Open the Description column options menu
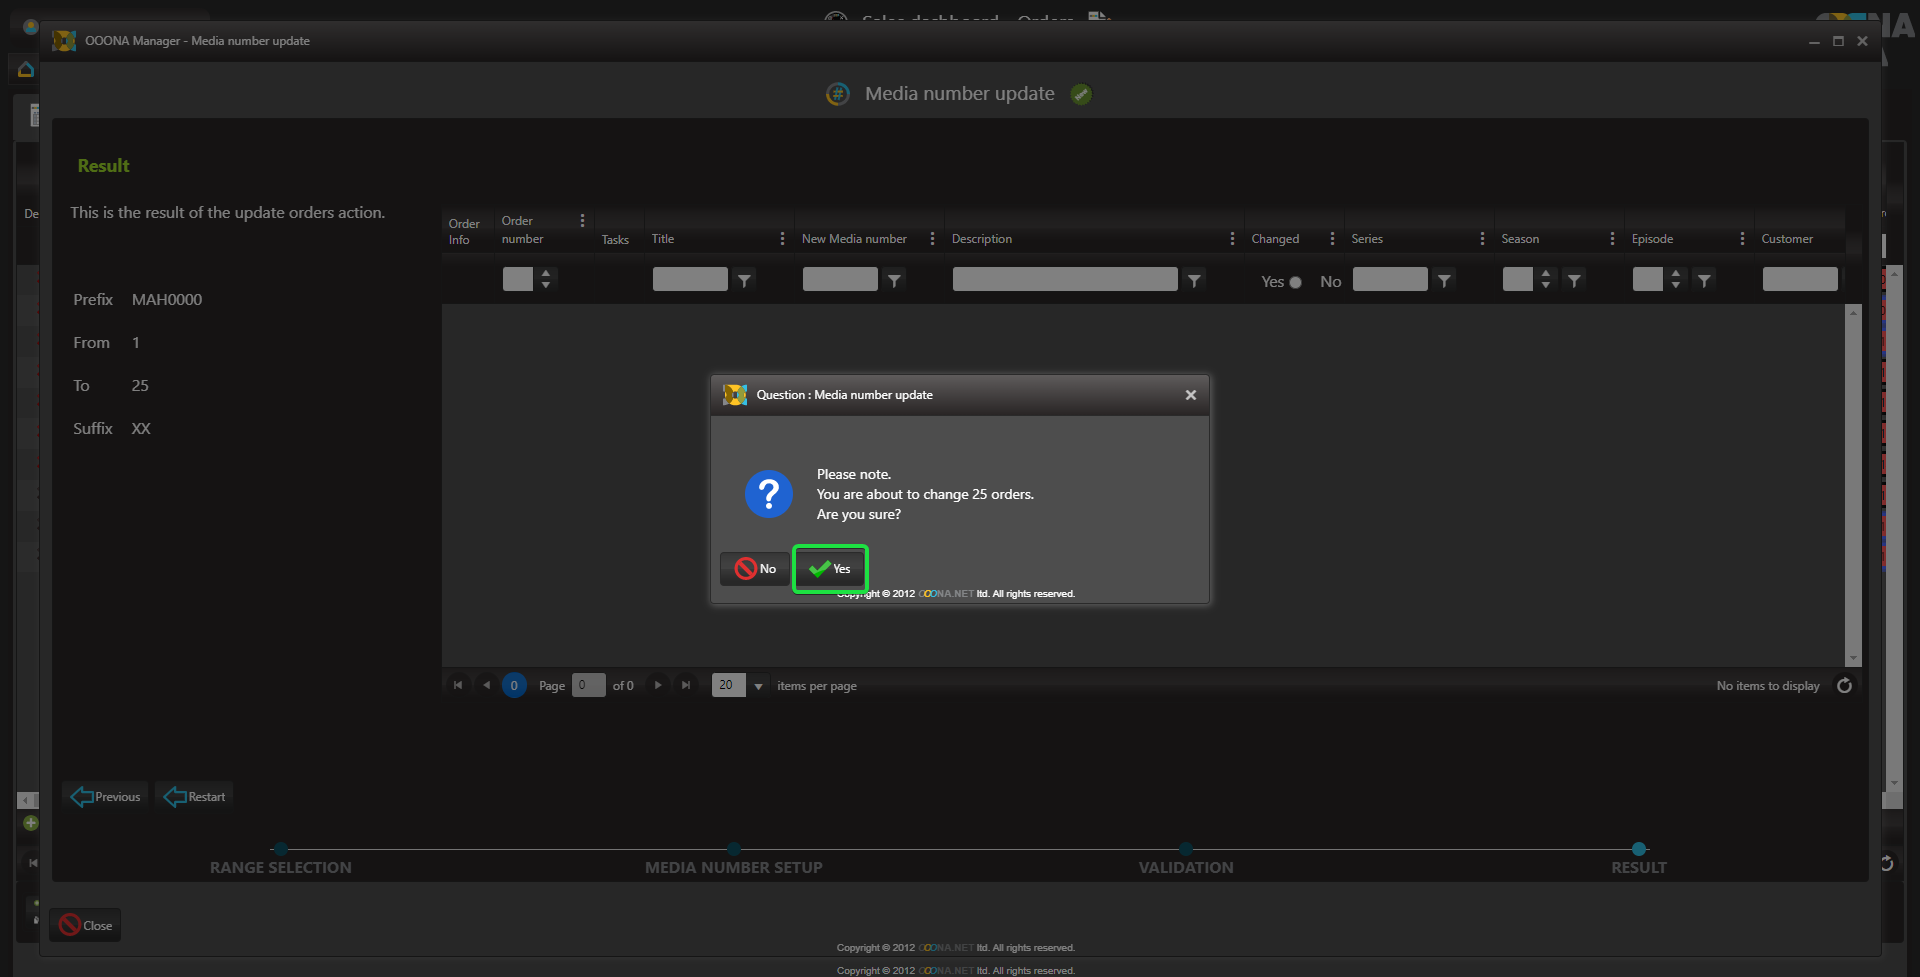 click(x=1232, y=239)
